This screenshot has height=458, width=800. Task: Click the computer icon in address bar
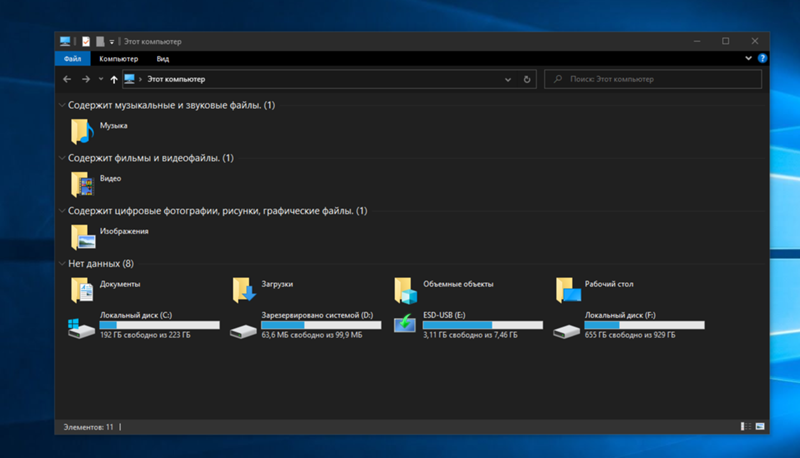(x=130, y=79)
